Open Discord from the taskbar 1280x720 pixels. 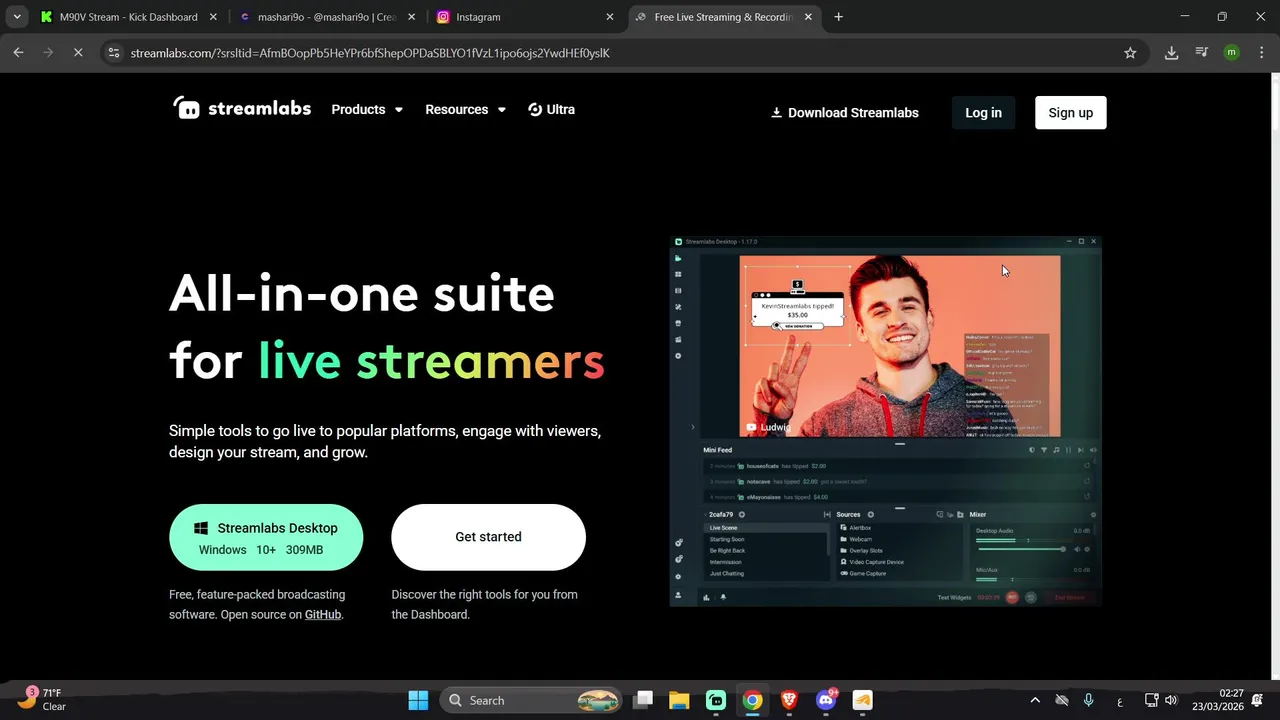pos(826,700)
